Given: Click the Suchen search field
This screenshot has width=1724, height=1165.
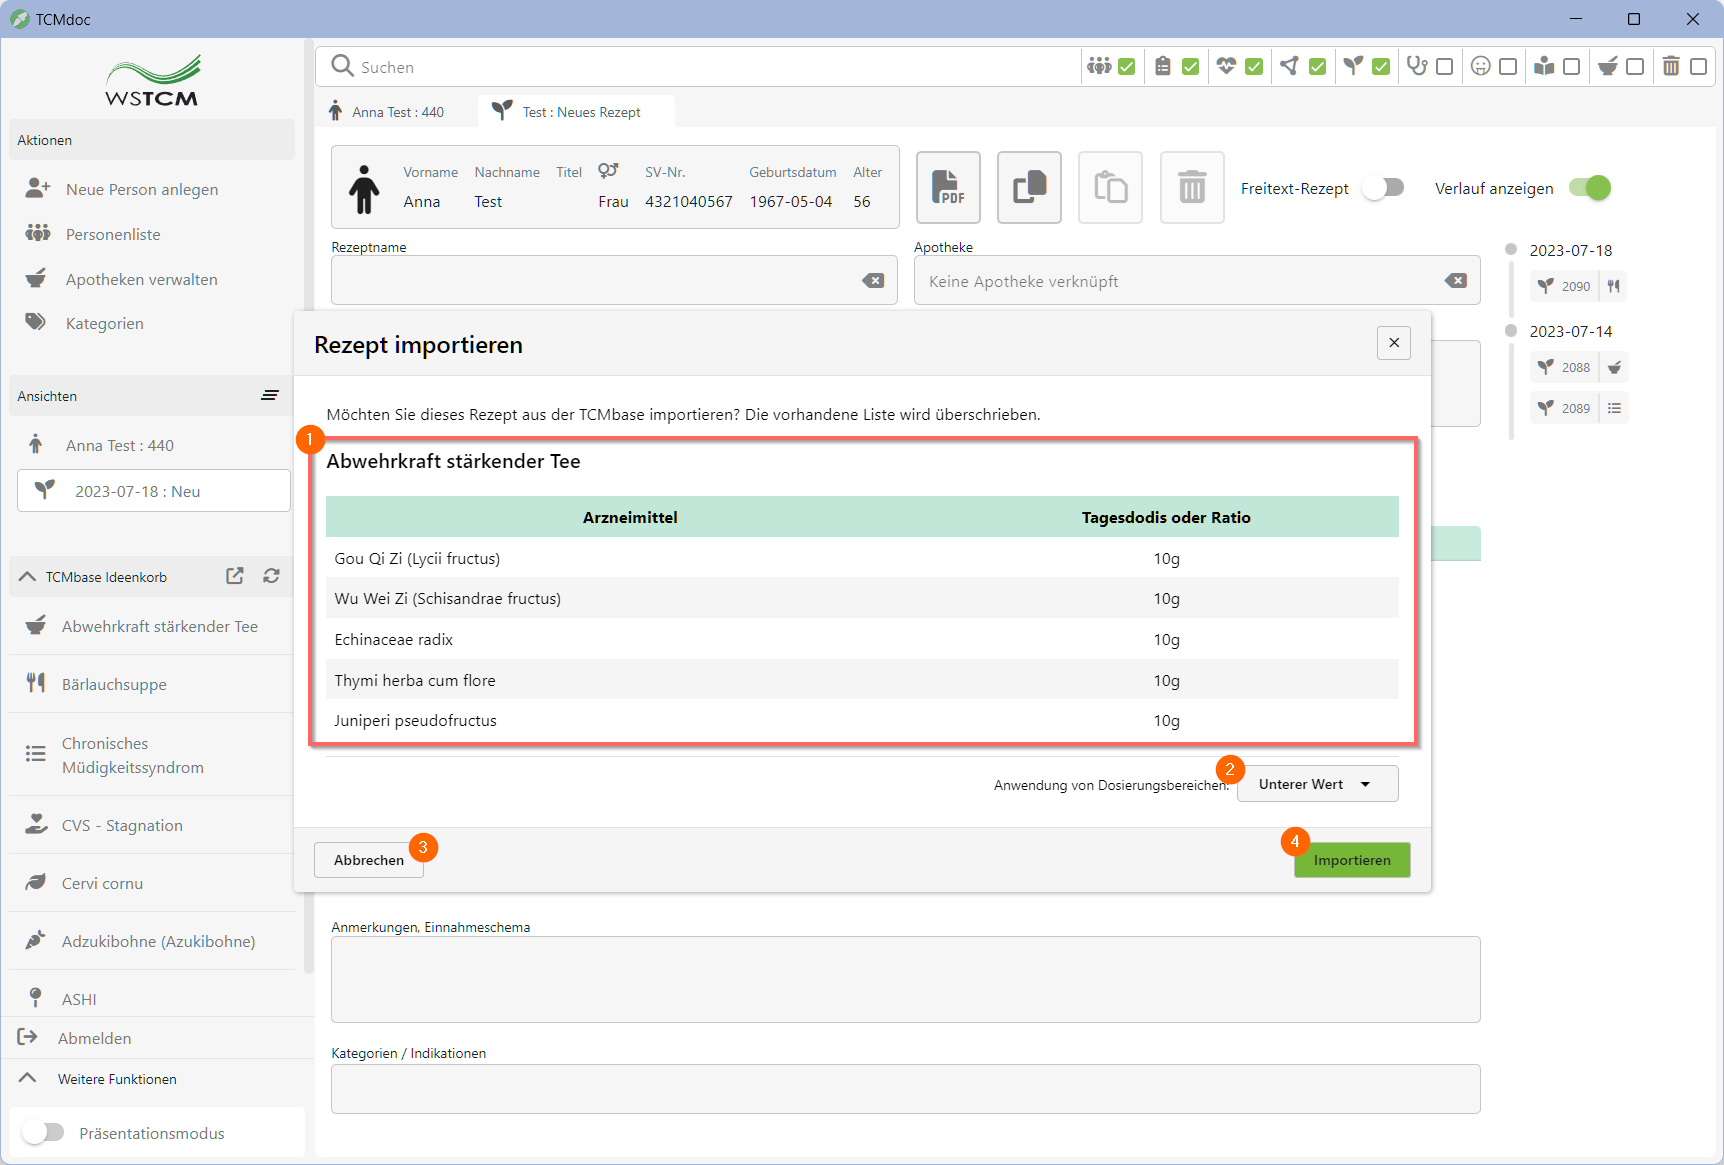Looking at the screenshot, I should (x=700, y=67).
